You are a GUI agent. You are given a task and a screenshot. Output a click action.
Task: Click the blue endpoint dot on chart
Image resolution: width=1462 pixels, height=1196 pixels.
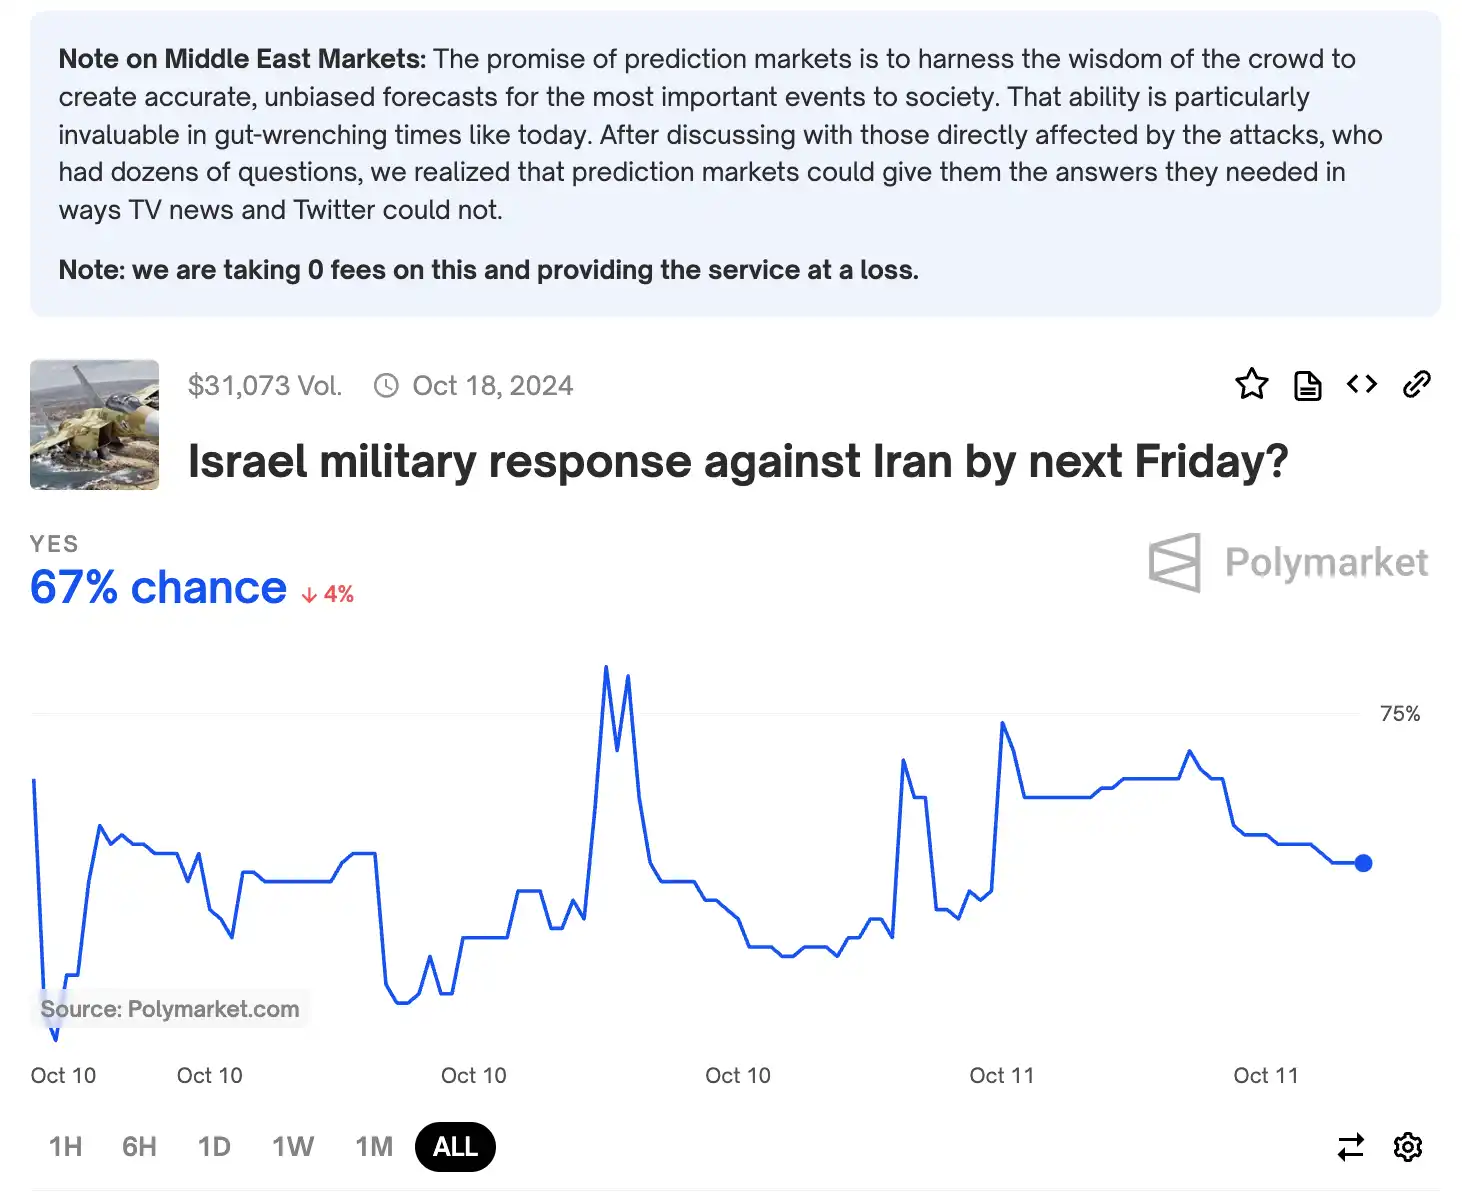click(1363, 863)
